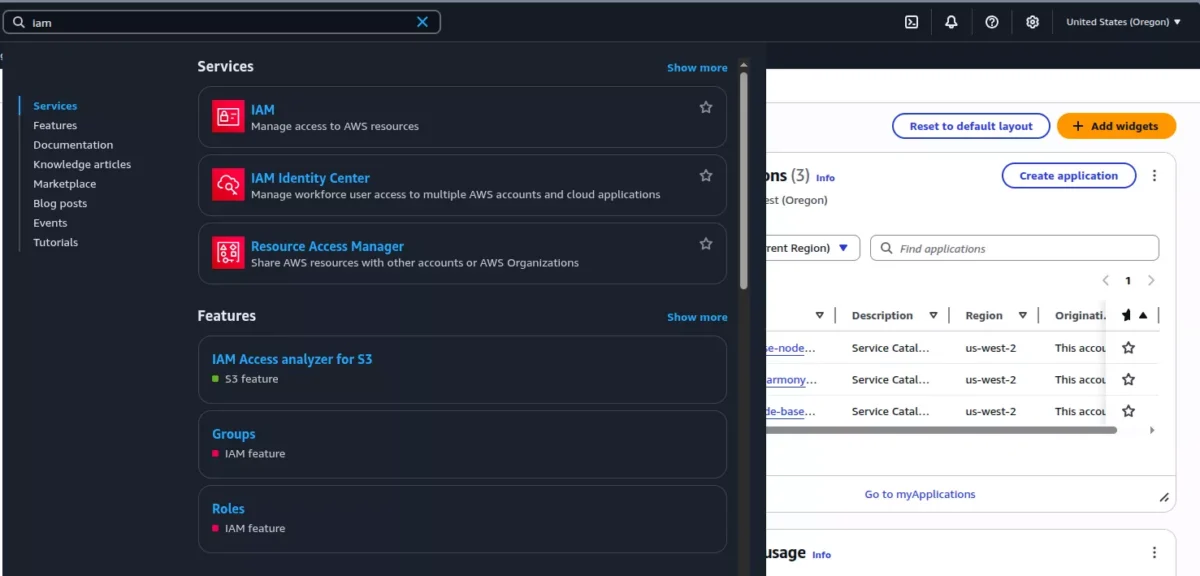This screenshot has width=1200, height=576.
Task: Expand the United States (Oregon) region dropdown
Action: 1123,22
